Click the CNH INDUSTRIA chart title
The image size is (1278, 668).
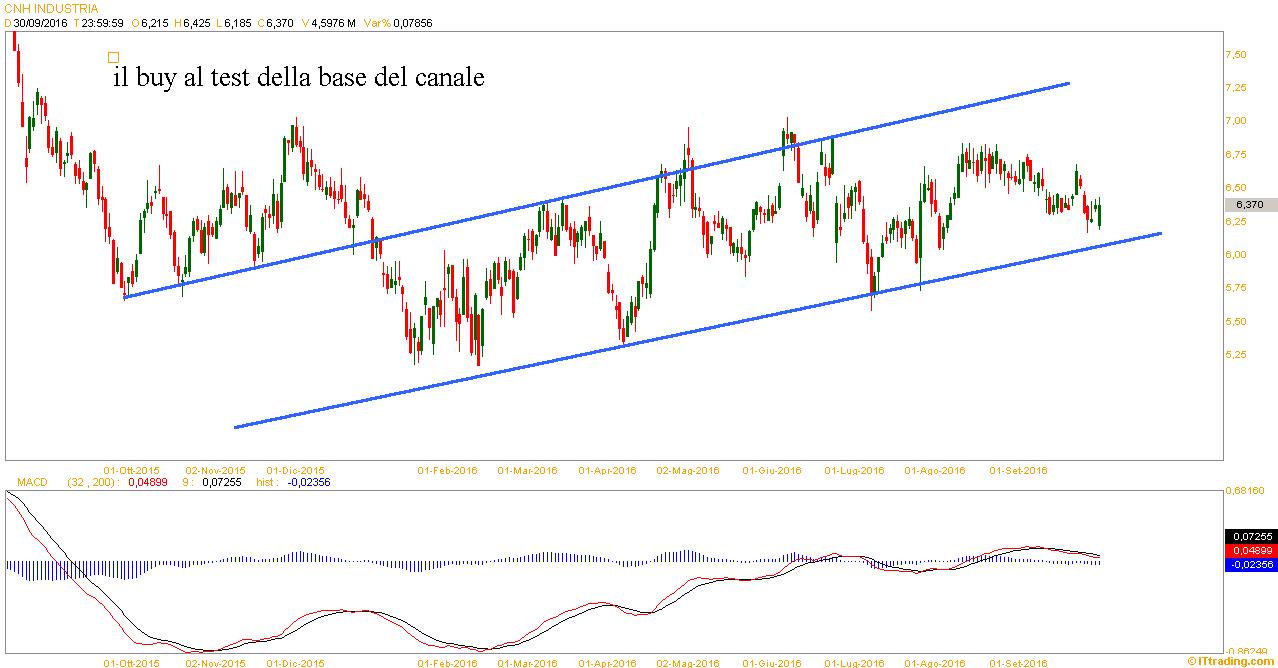pos(51,8)
